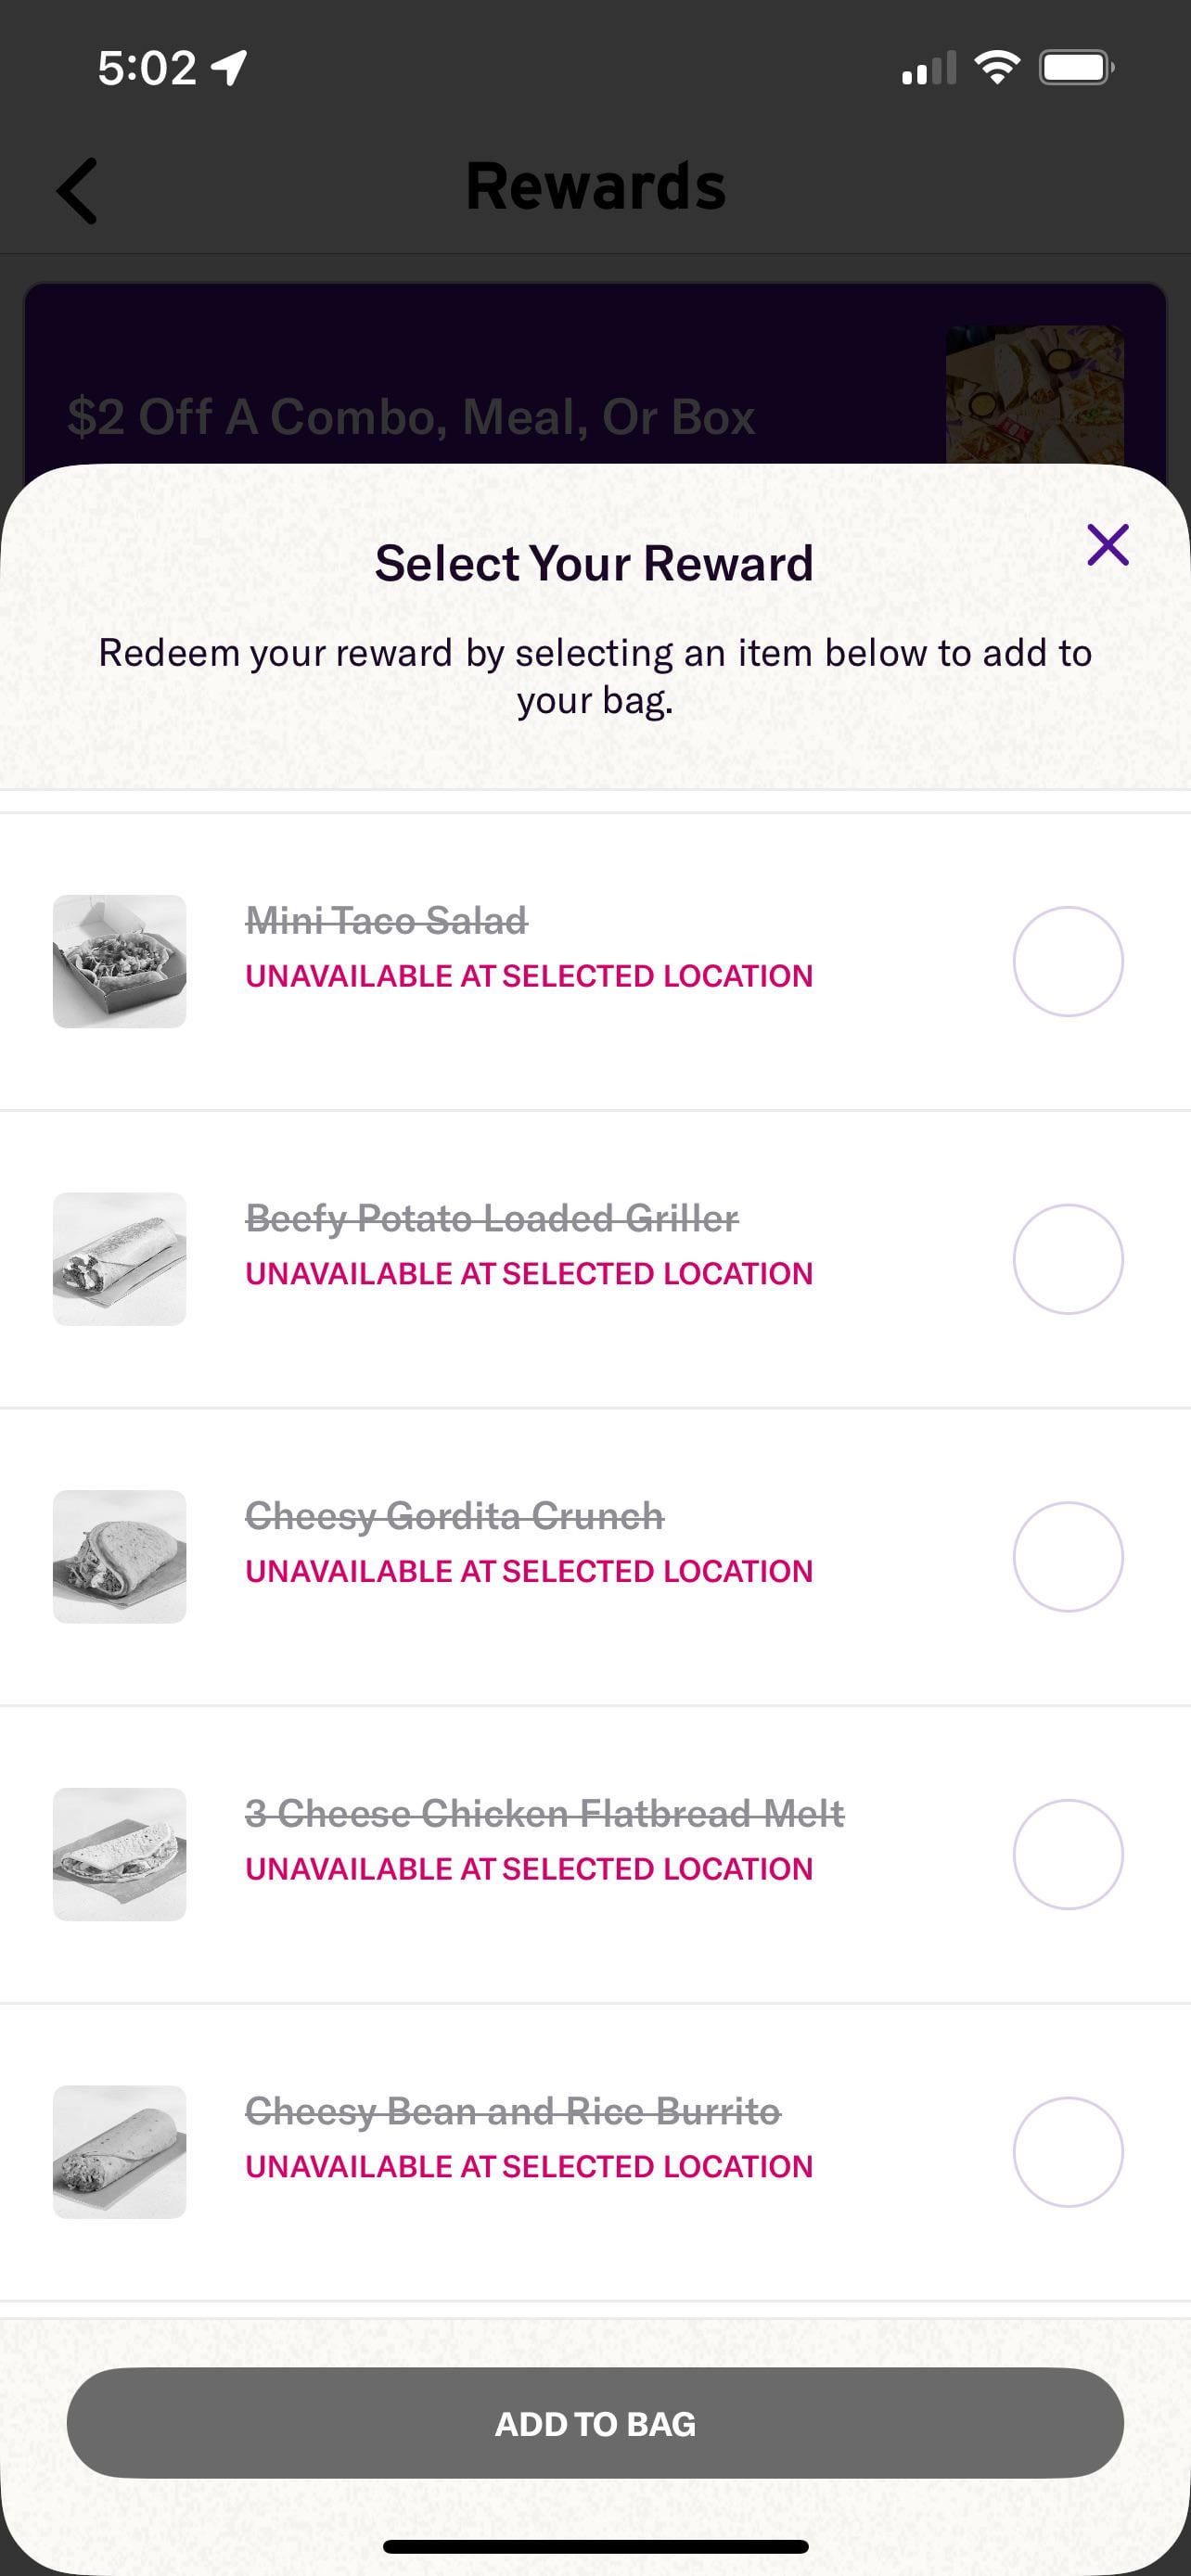The image size is (1191, 2576).
Task: Choose the Cheesy Gordita Crunch radio button
Action: (x=1067, y=1556)
